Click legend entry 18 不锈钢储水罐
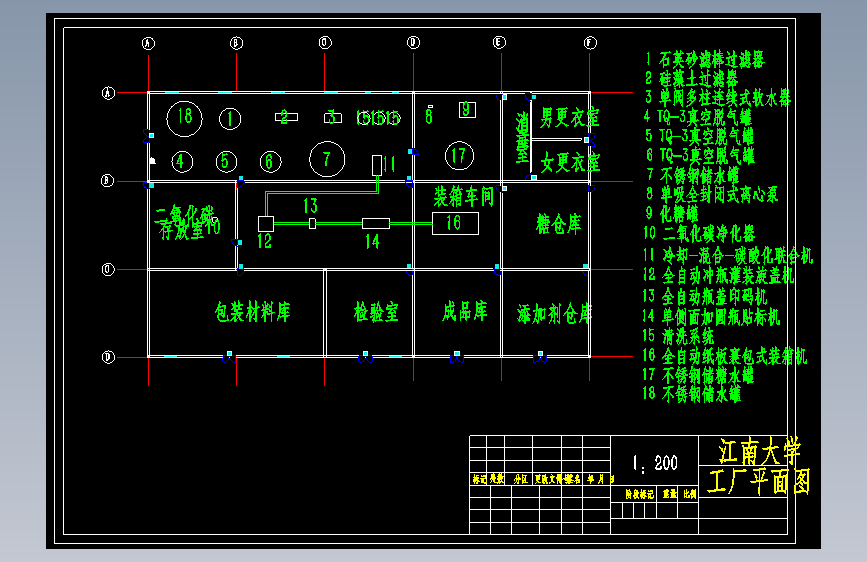867x562 pixels. click(692, 394)
